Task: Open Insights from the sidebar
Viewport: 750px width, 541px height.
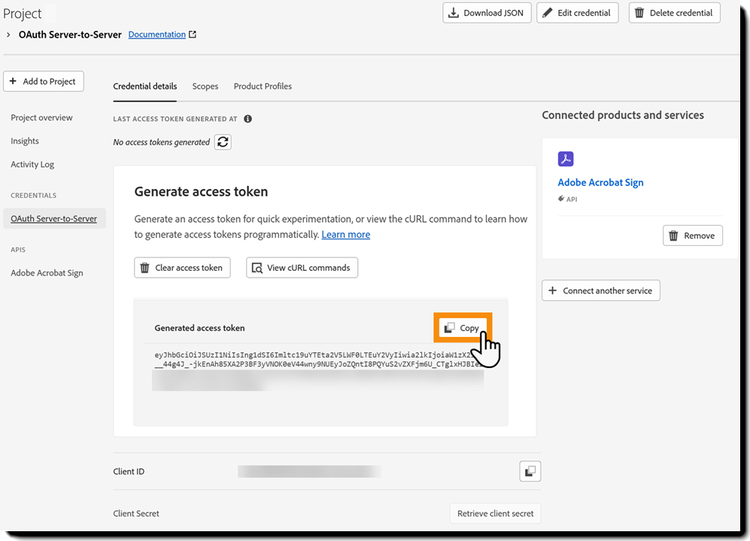Action: 25,141
